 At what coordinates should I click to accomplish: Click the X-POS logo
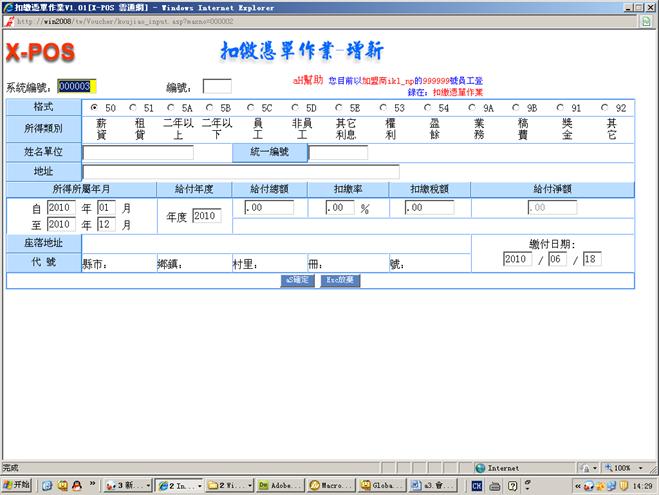(39, 52)
